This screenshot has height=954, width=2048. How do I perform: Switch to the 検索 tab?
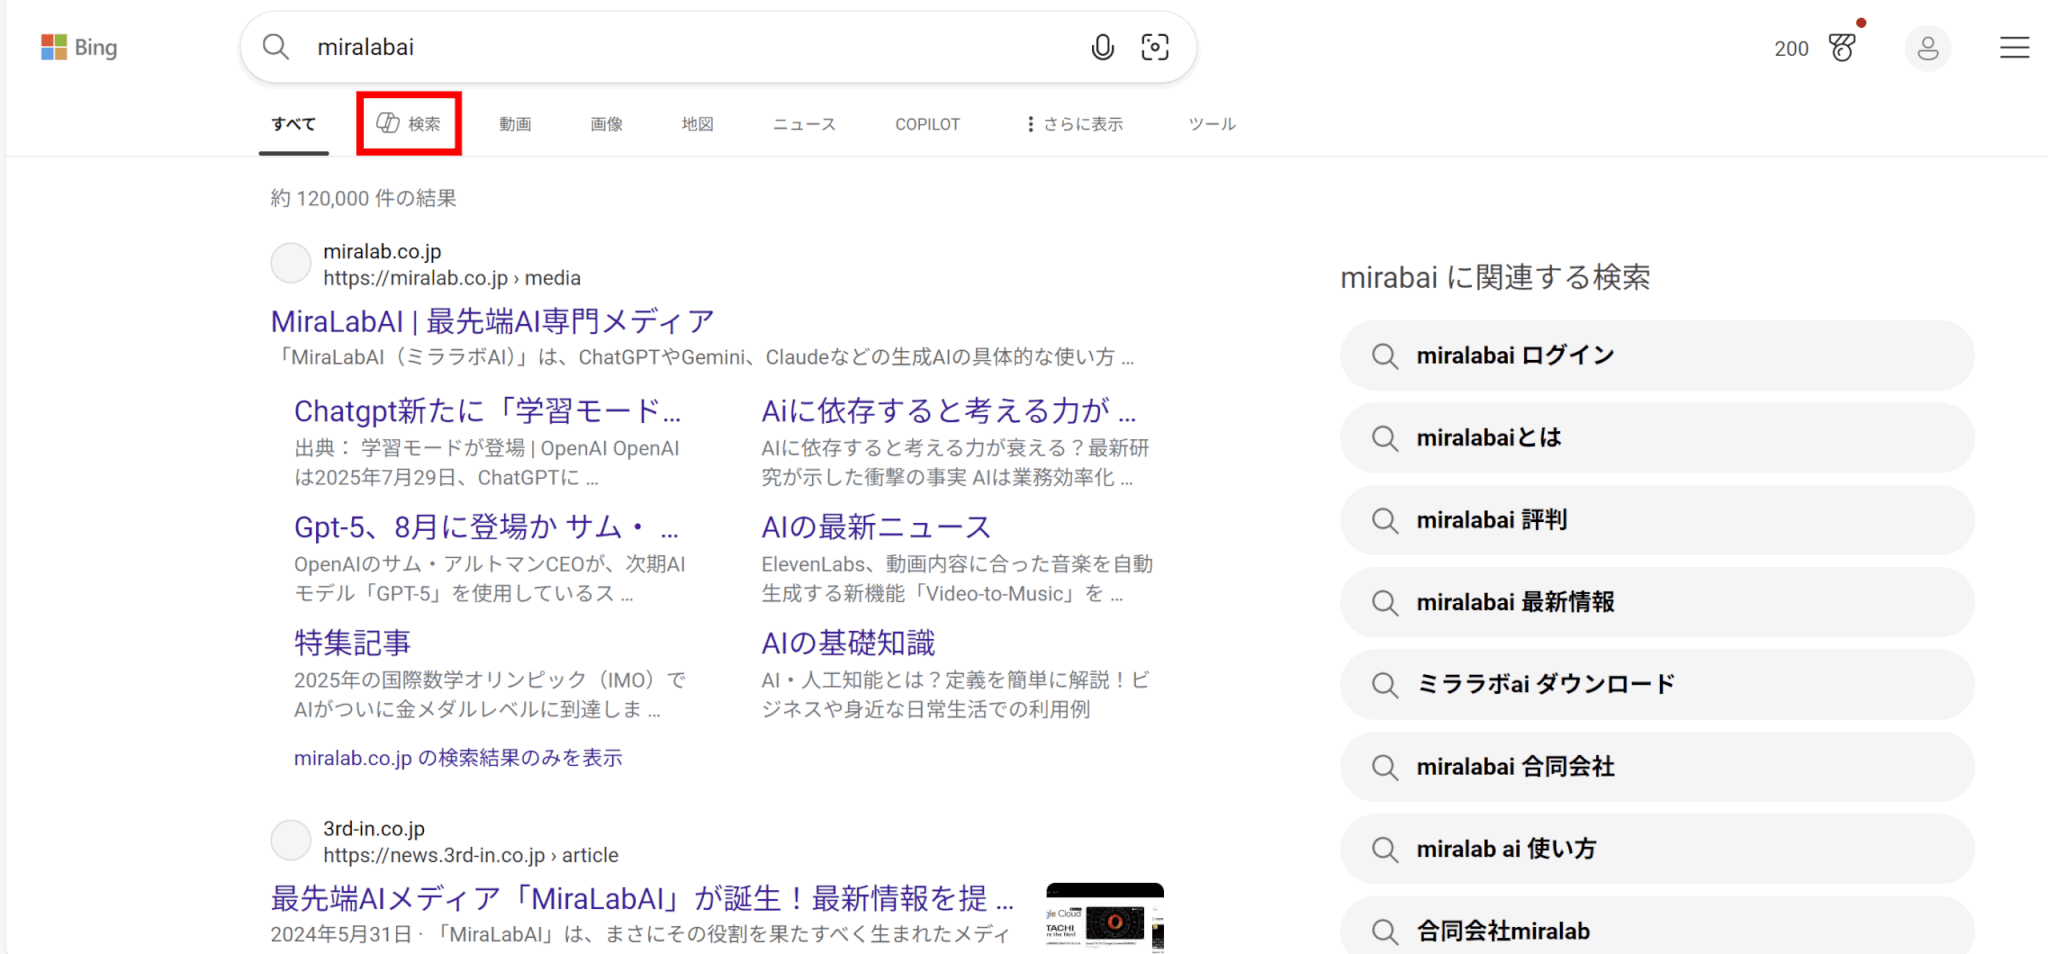(408, 123)
